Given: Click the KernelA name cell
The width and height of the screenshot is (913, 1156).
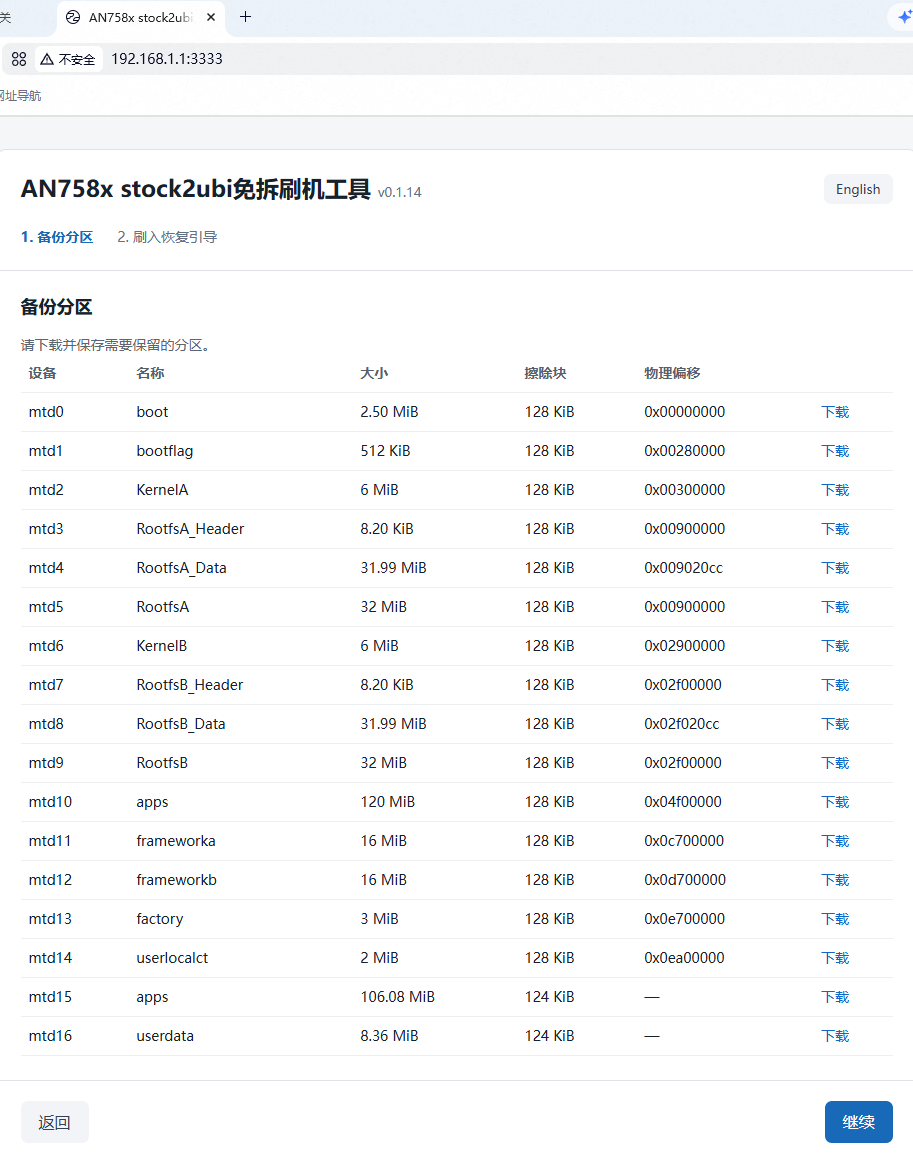Looking at the screenshot, I should pos(162,490).
